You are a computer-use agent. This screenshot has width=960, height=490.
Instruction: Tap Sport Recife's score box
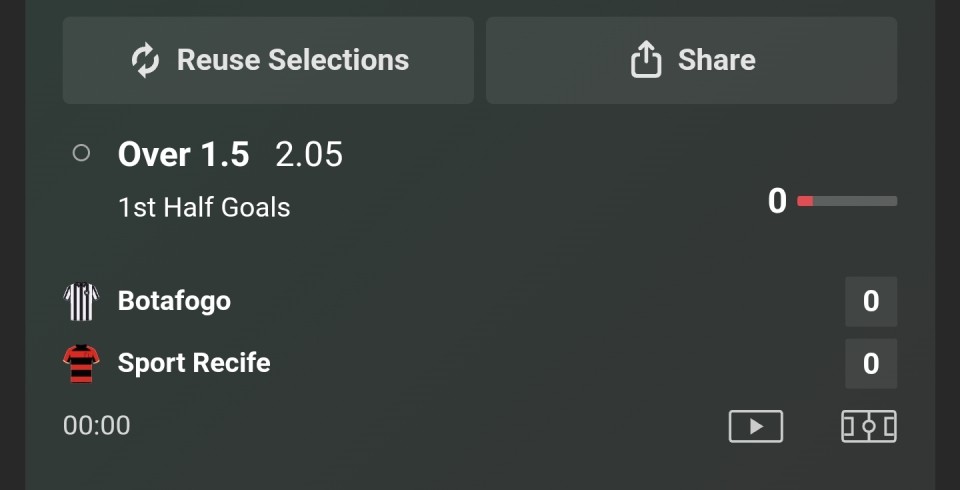pyautogui.click(x=870, y=363)
